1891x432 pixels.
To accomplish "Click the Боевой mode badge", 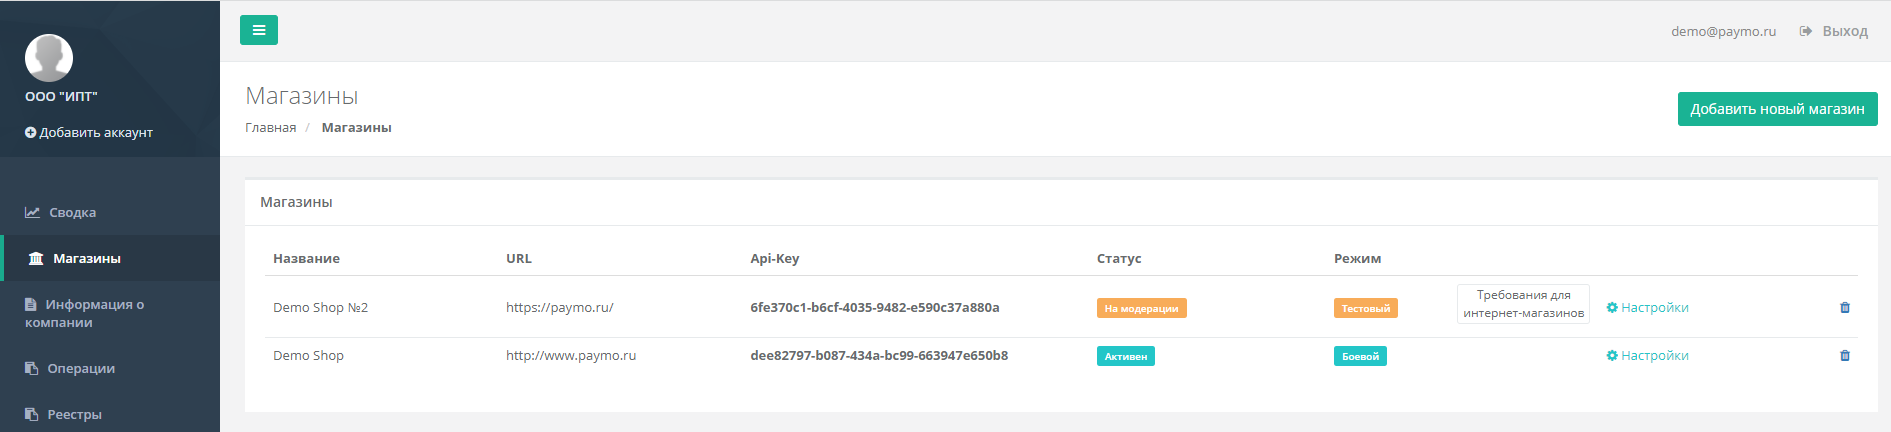I will pos(1360,356).
